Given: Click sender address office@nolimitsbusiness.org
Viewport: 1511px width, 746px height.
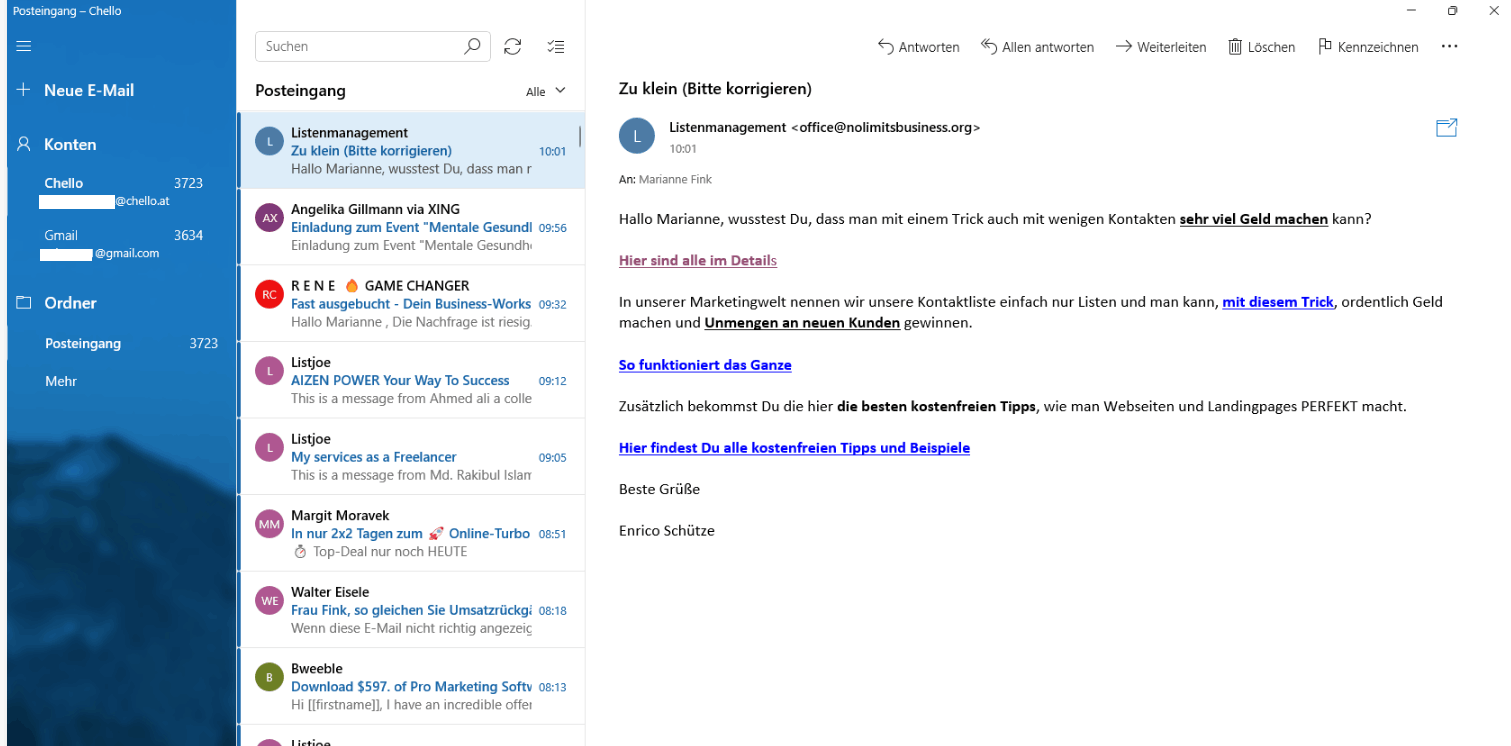Looking at the screenshot, I should [886, 128].
